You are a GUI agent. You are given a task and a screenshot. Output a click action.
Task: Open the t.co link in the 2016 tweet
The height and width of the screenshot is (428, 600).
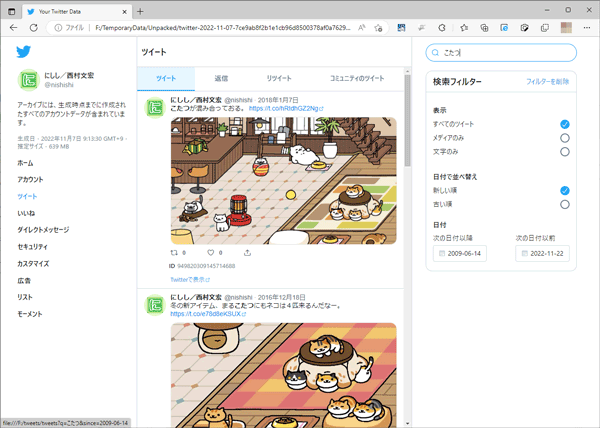click(x=208, y=314)
